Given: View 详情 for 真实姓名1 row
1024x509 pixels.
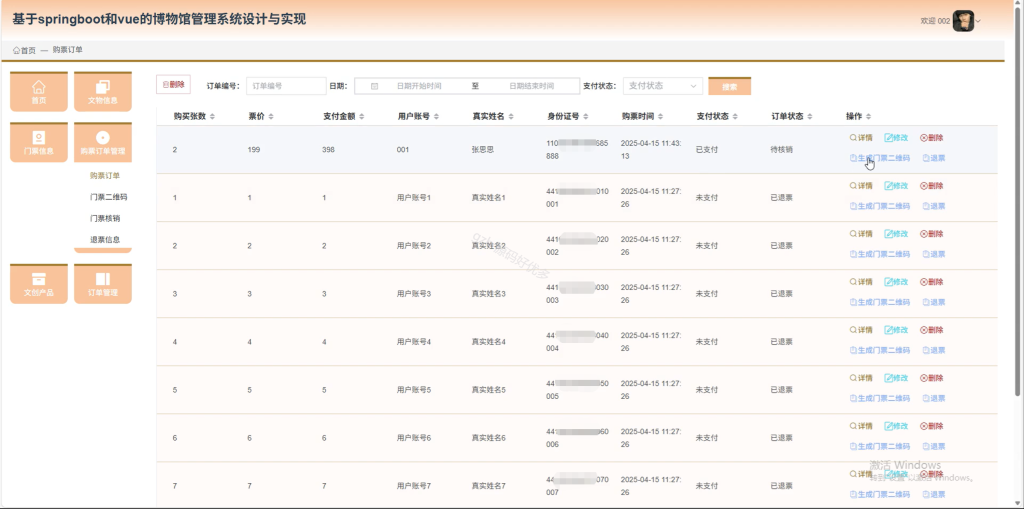Looking at the screenshot, I should (x=861, y=186).
